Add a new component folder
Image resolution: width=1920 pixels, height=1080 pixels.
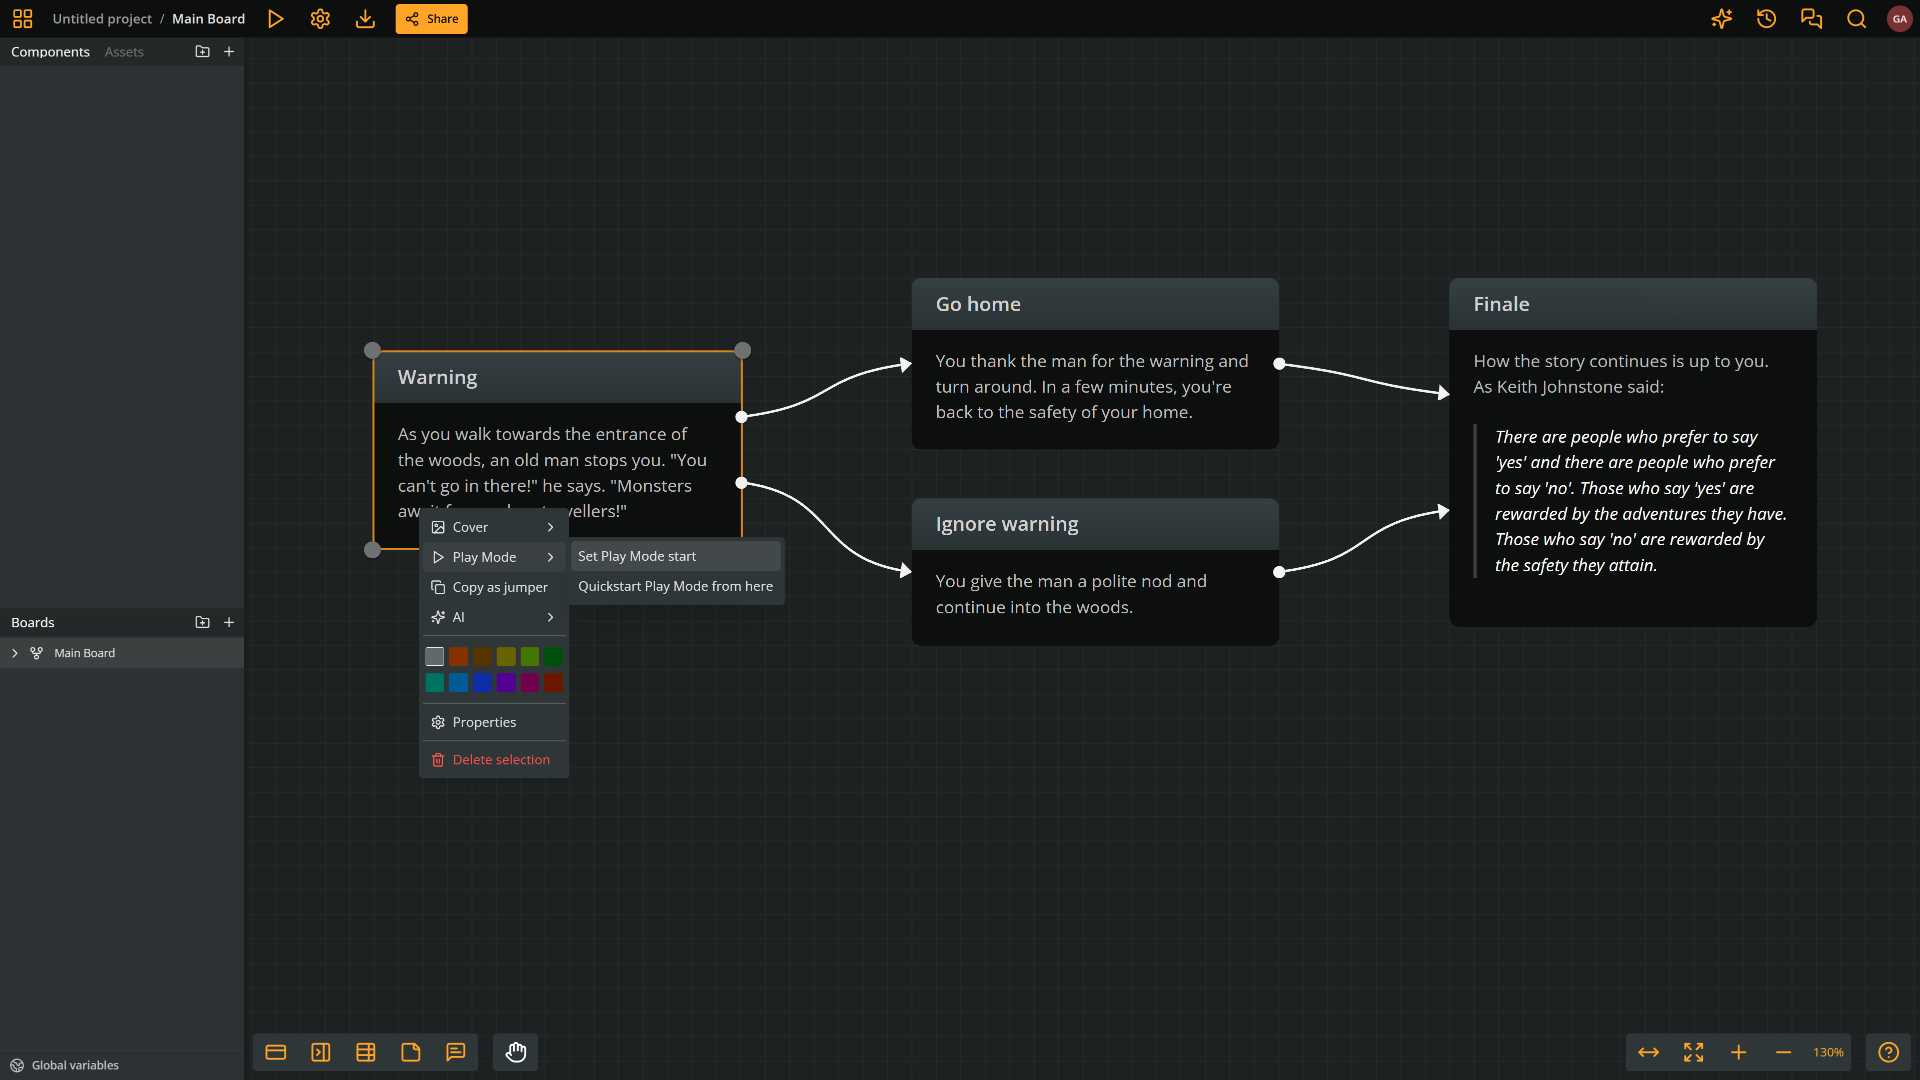point(202,51)
